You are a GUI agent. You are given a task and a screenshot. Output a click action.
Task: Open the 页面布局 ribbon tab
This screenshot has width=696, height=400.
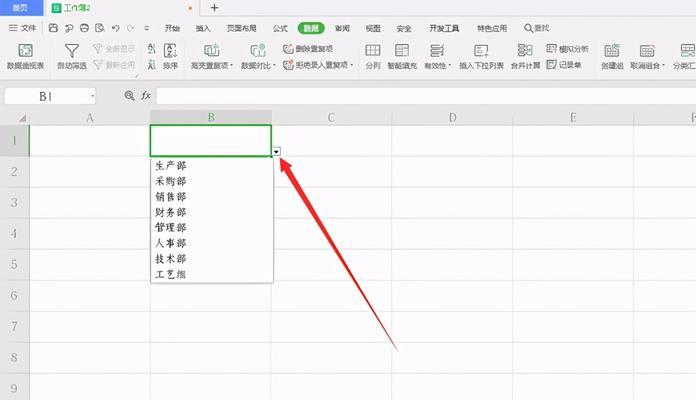[x=241, y=28]
